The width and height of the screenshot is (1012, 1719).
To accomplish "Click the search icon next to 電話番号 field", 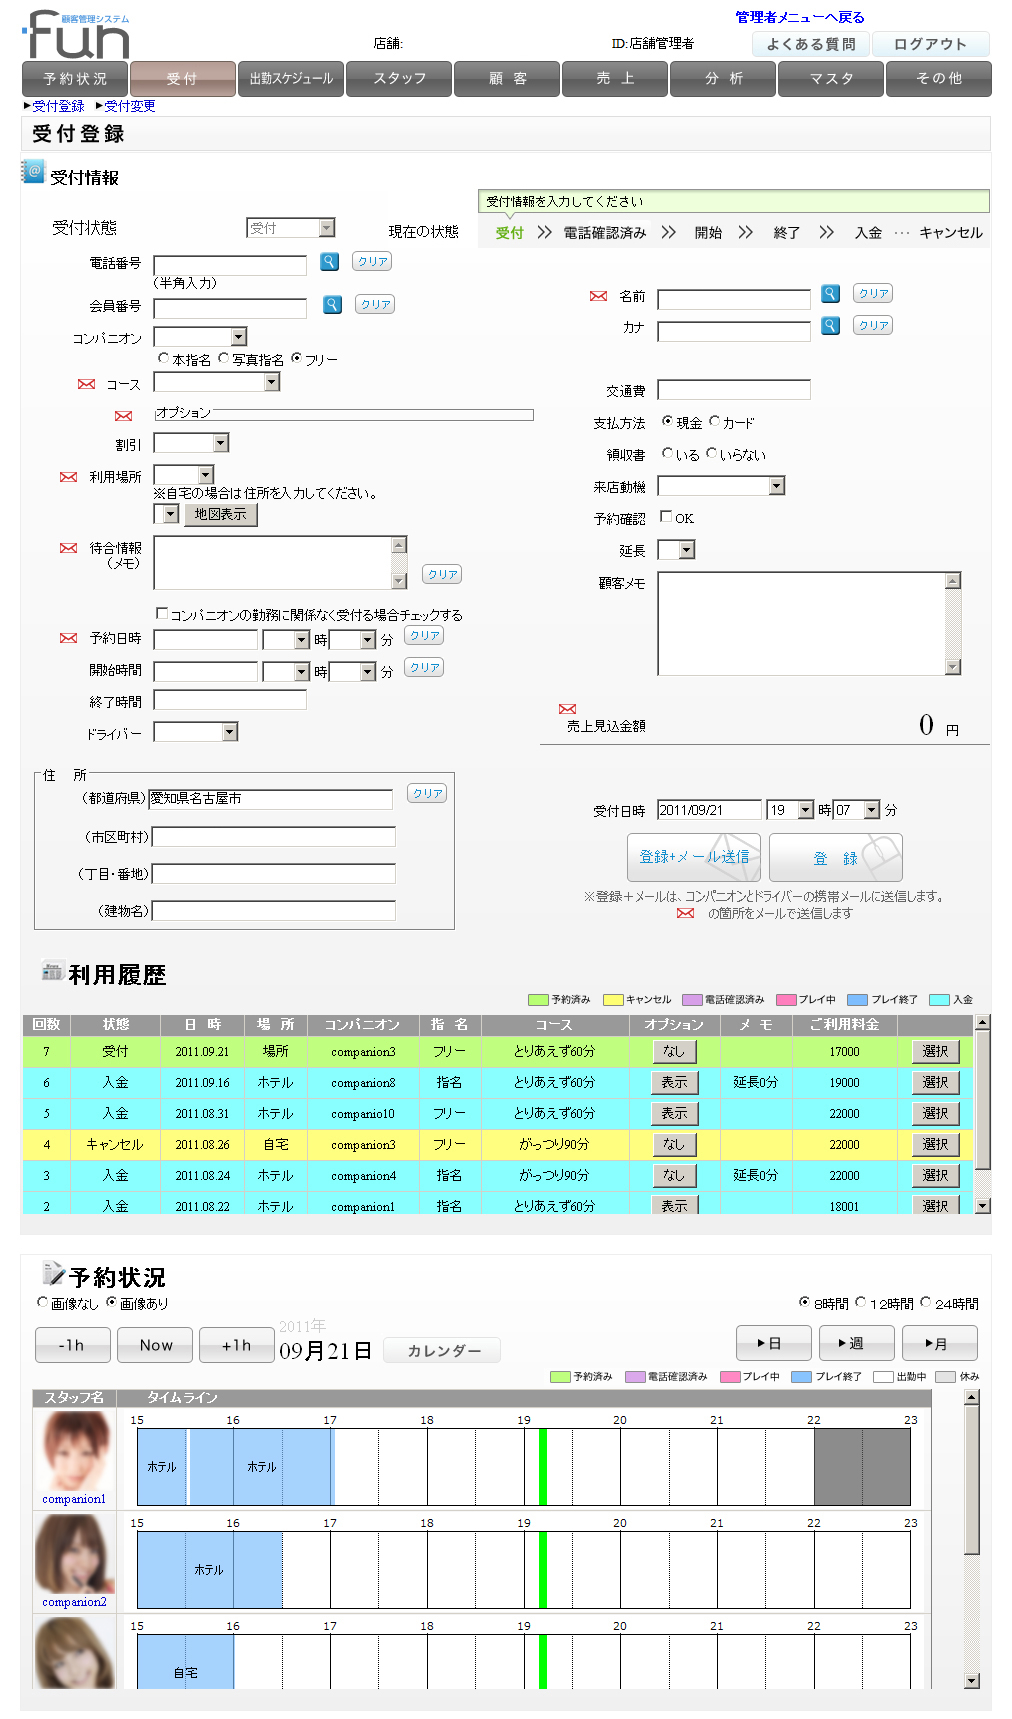I will tap(329, 262).
